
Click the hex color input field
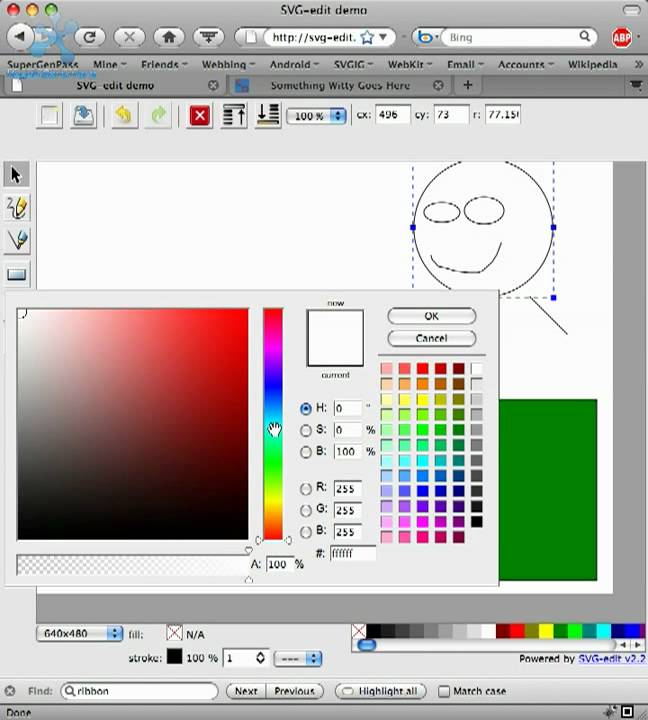tap(353, 553)
